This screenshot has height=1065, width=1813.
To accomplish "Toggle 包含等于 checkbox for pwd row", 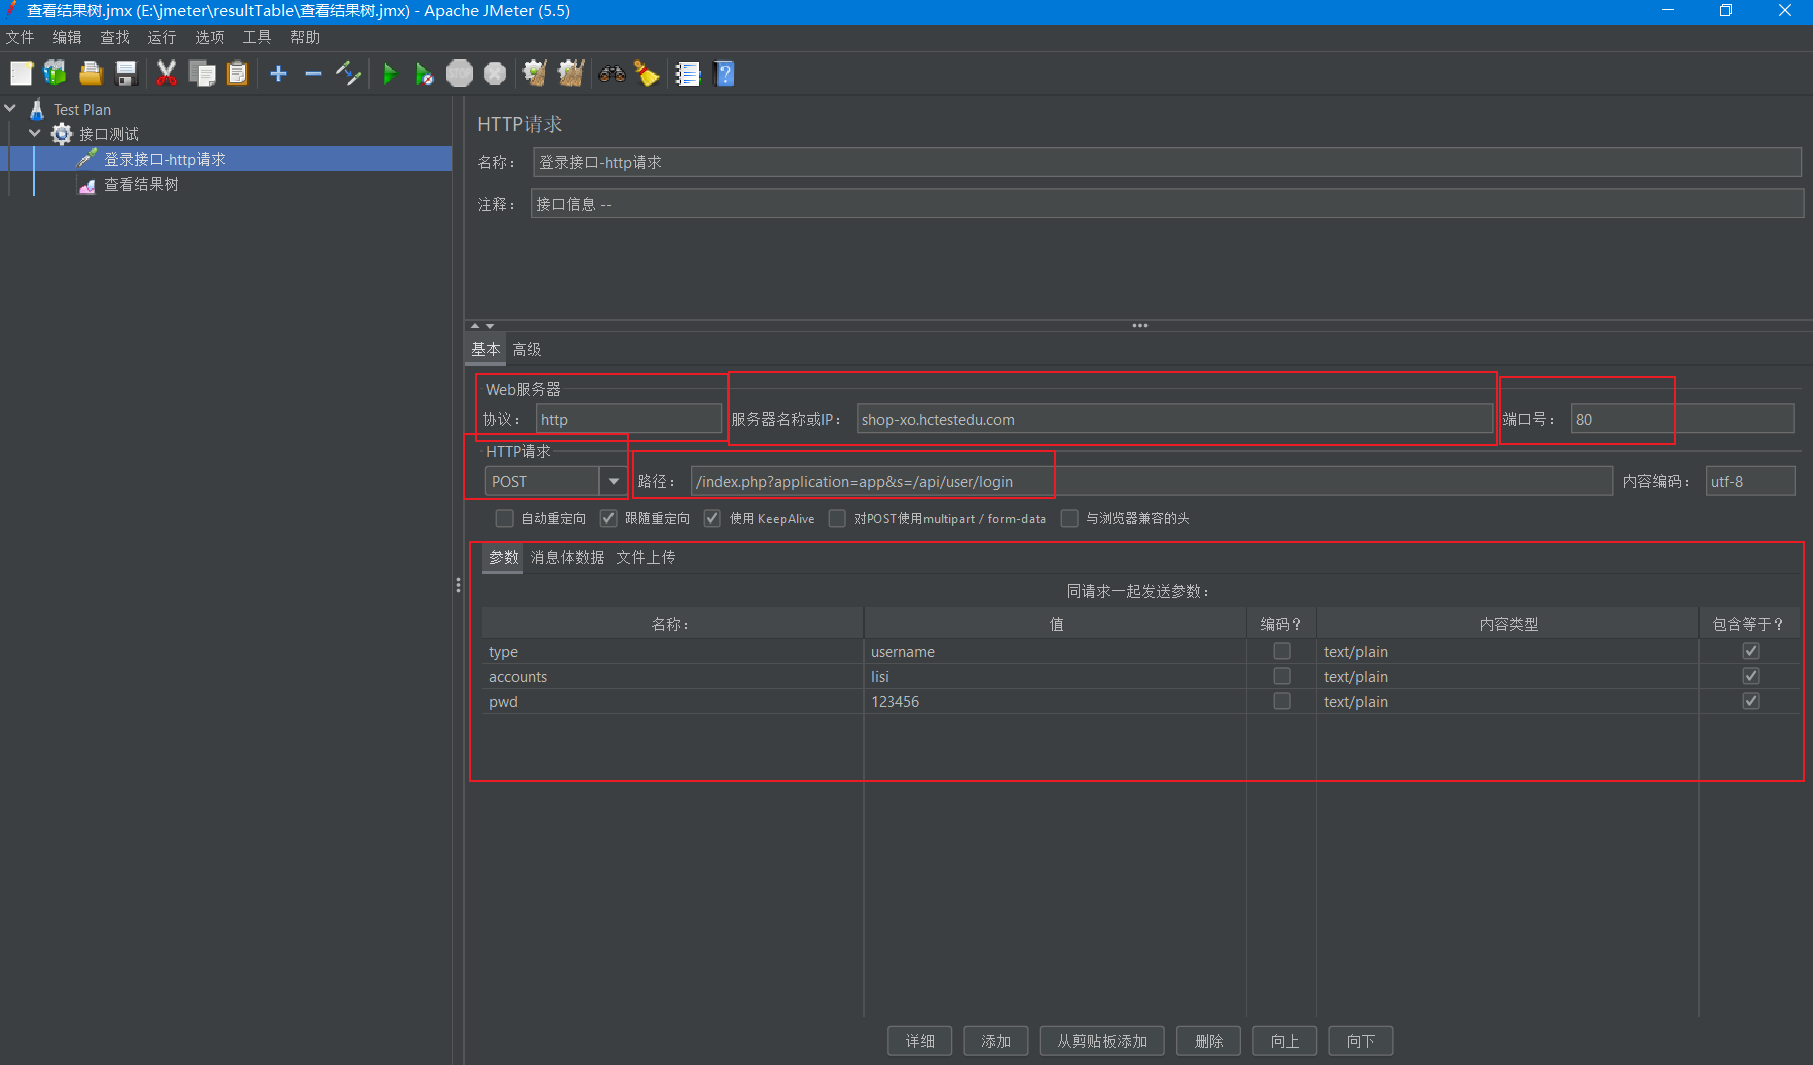I will 1750,701.
